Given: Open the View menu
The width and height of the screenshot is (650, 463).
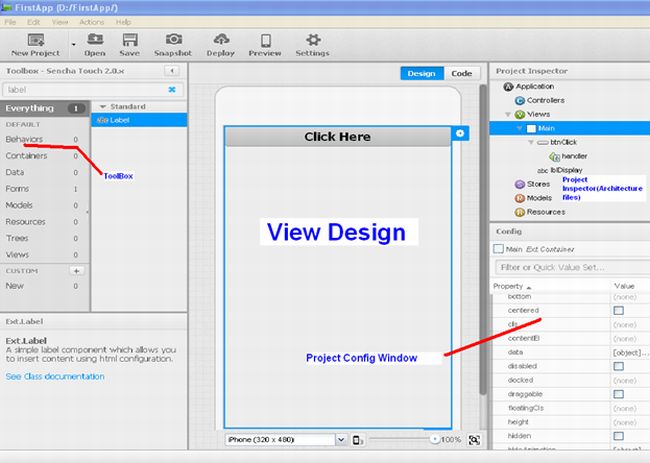Looking at the screenshot, I should (60, 22).
